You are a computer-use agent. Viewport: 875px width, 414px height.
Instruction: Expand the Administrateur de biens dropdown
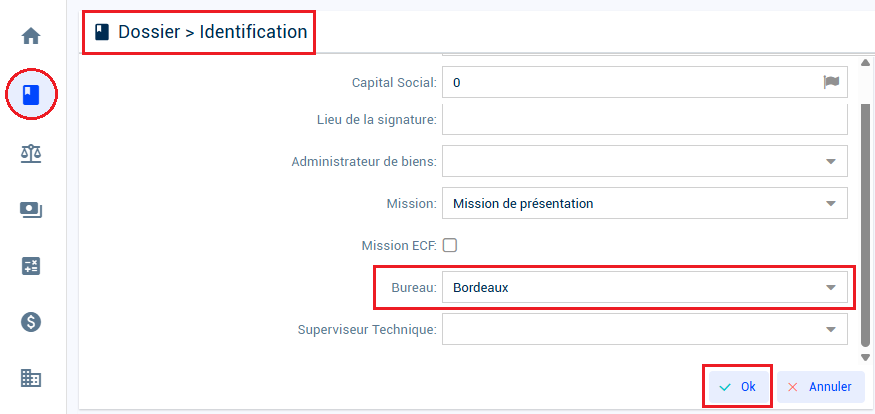(645, 161)
